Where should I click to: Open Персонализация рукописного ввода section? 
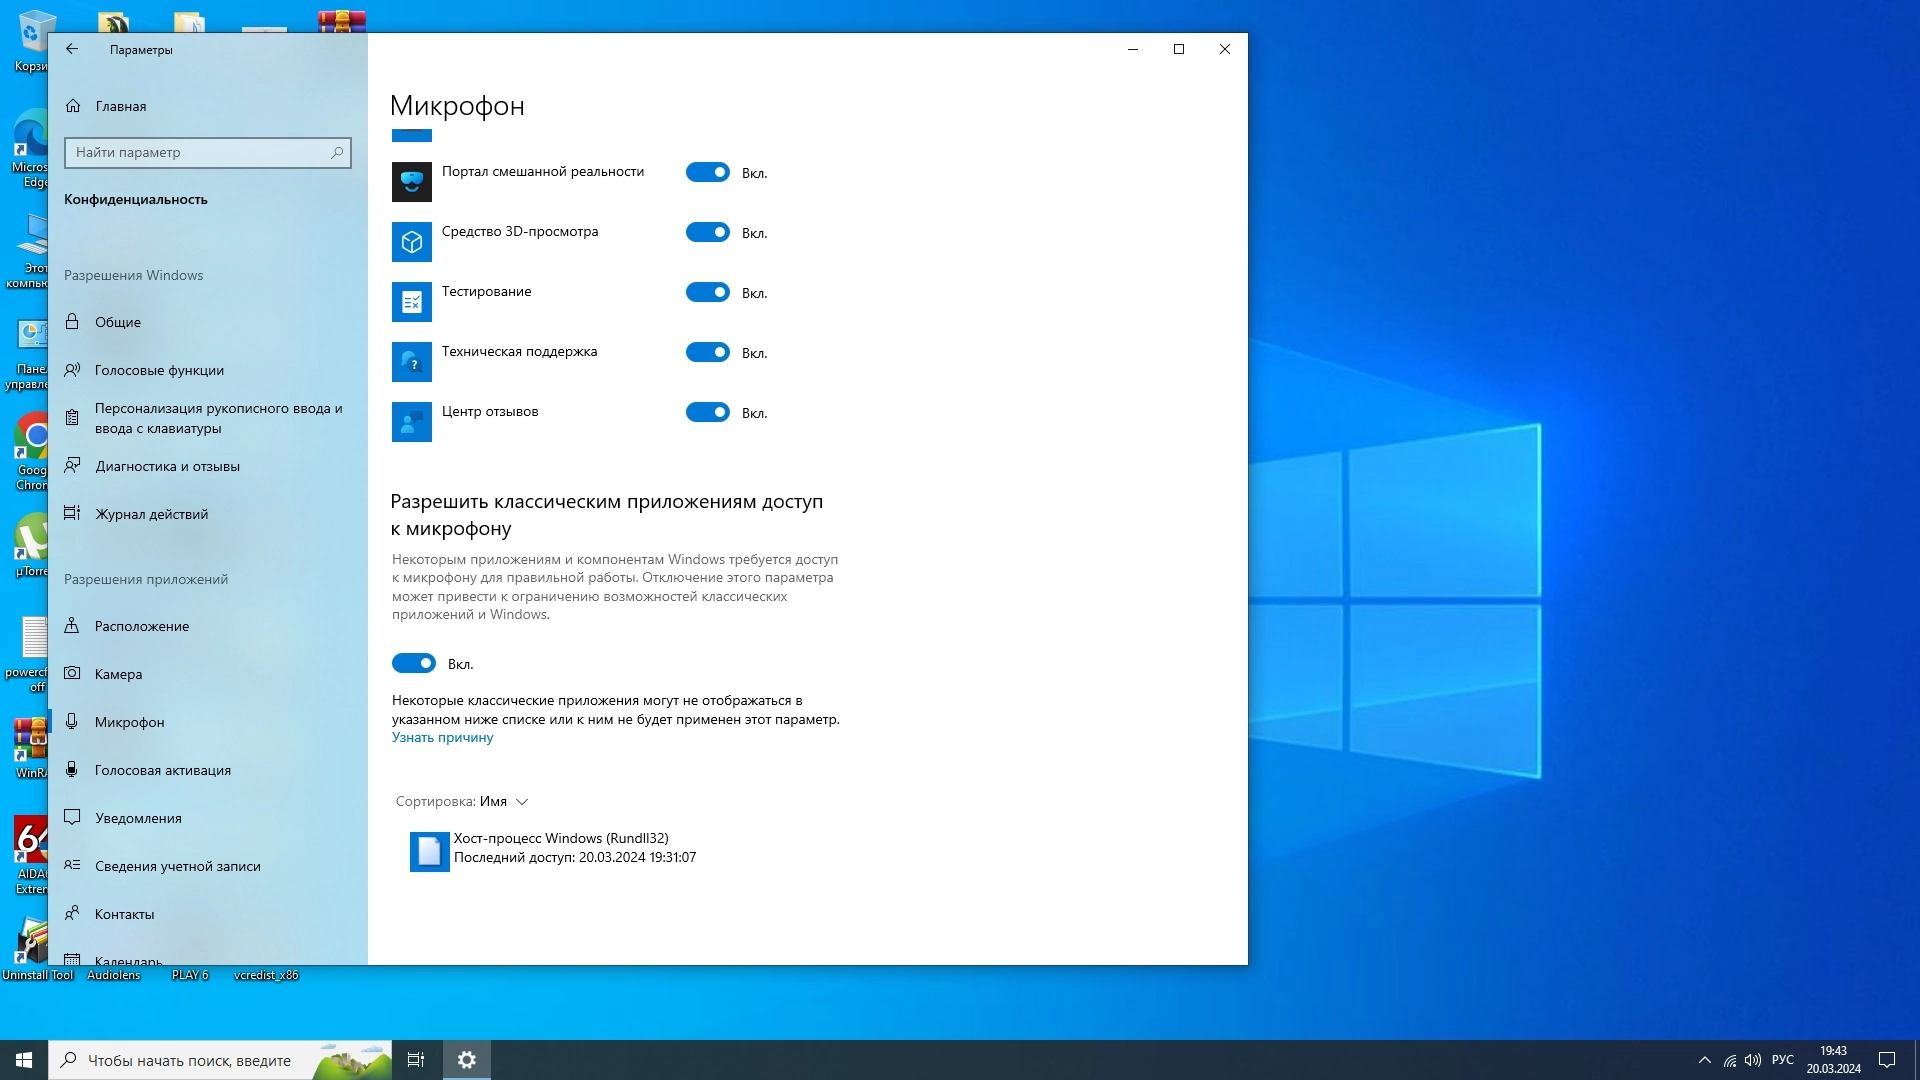(x=208, y=418)
